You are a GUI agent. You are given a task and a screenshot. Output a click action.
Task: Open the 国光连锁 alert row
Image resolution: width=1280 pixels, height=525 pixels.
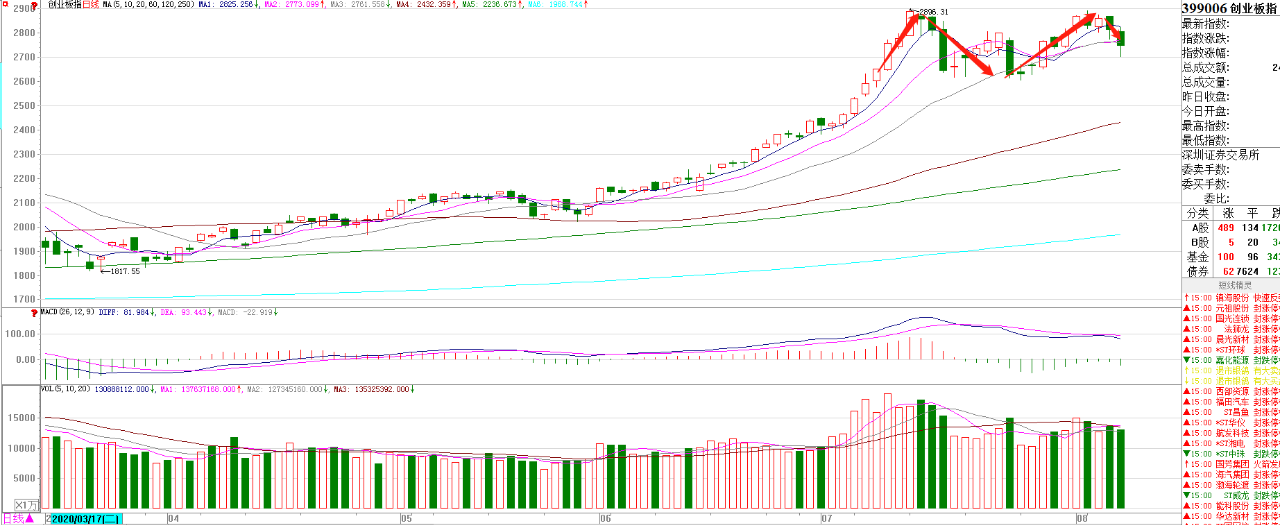point(1231,318)
